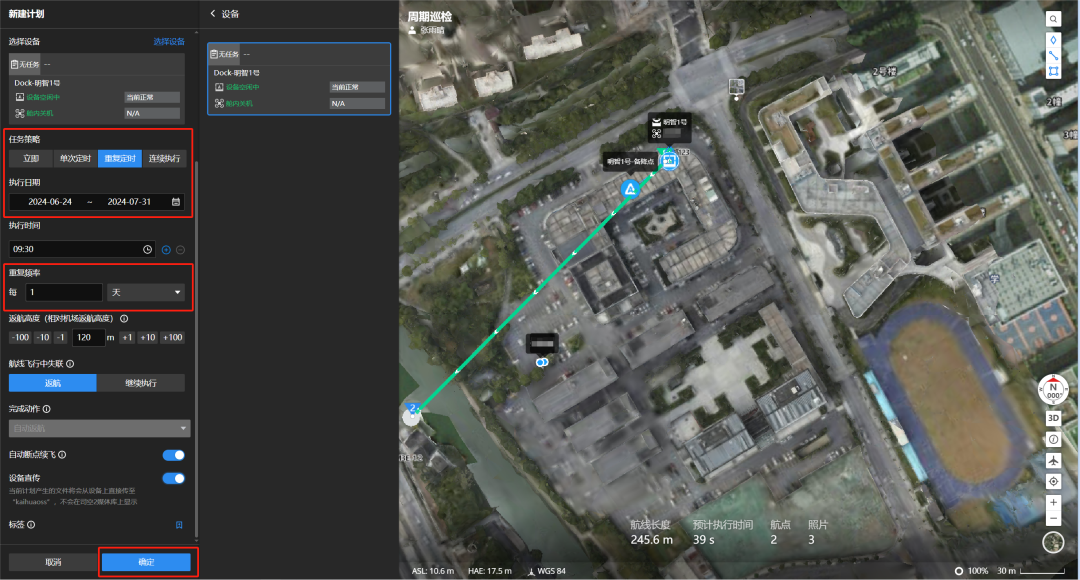Screen dimensions: 1080x580
Task: Open the map layer globe thumbnail
Action: click(x=1053, y=543)
